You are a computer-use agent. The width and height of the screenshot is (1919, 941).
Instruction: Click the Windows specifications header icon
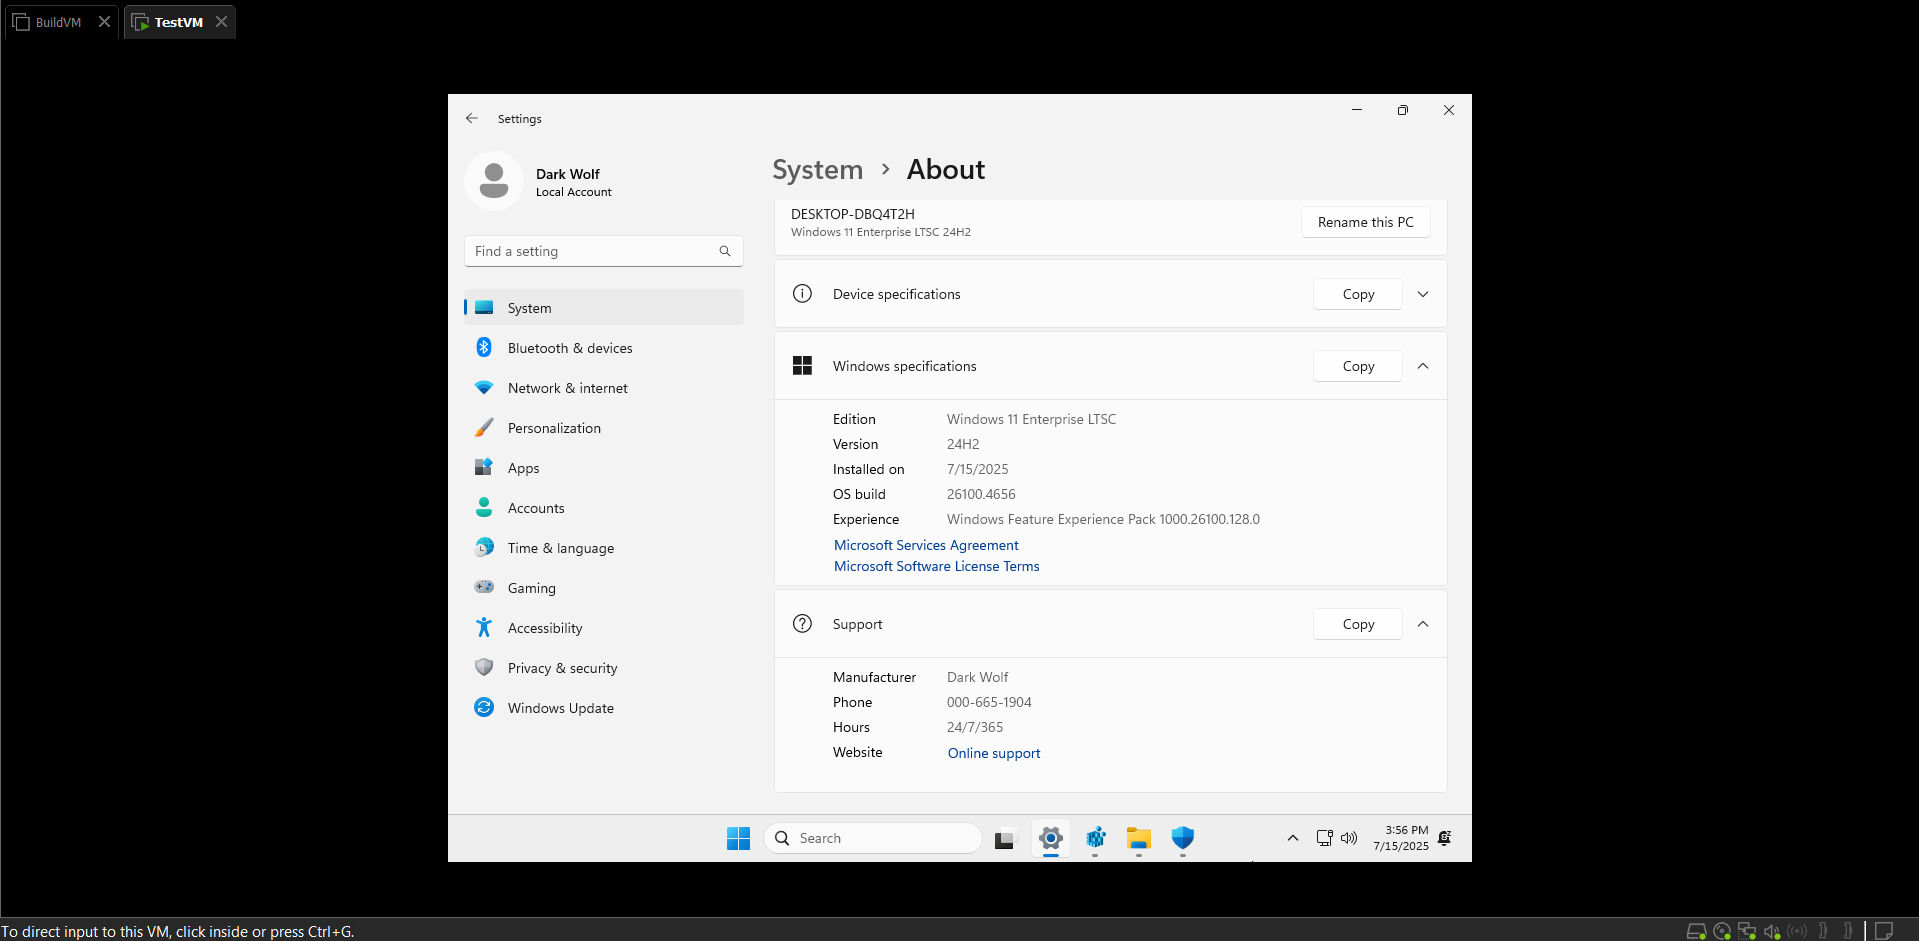pyautogui.click(x=802, y=366)
